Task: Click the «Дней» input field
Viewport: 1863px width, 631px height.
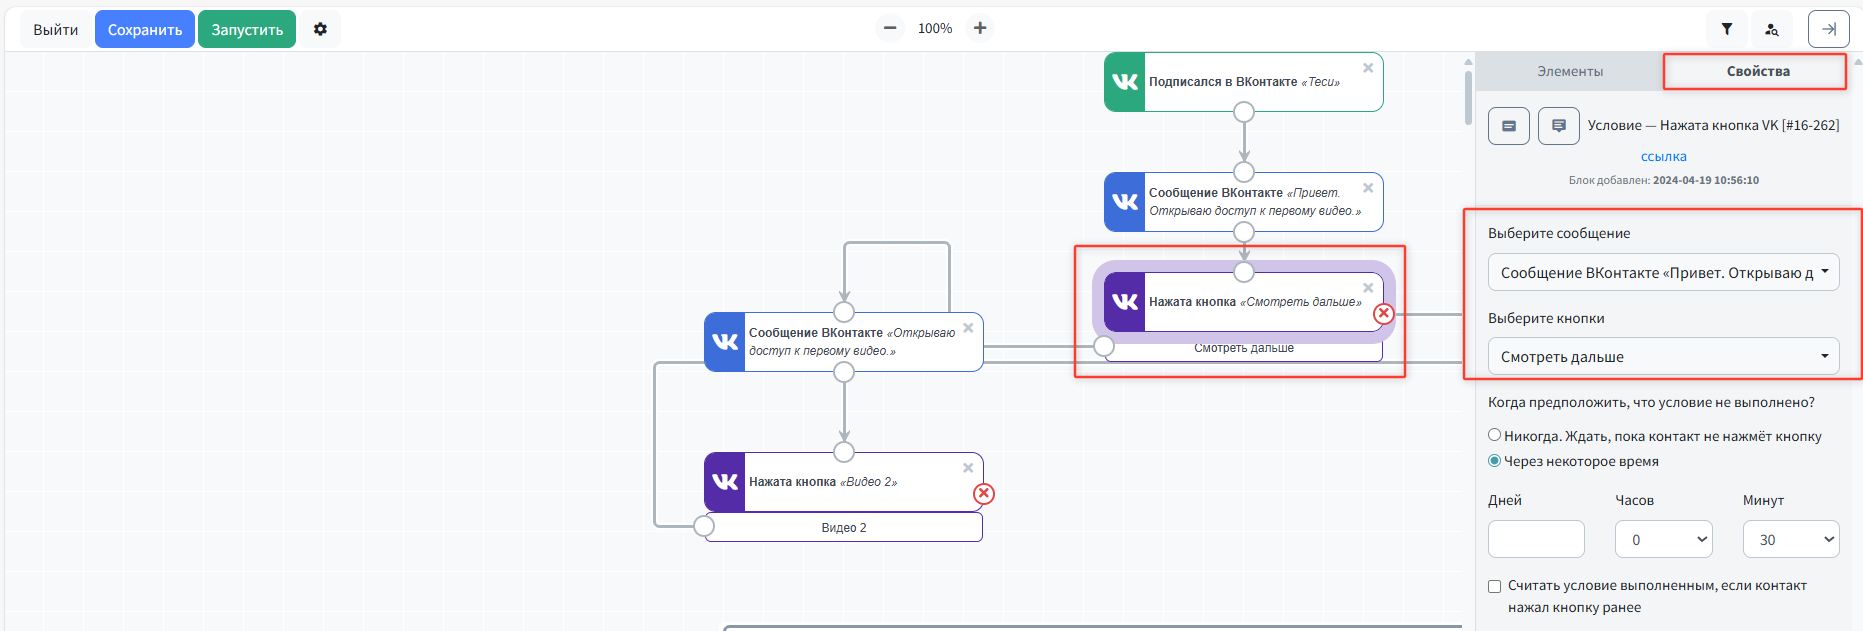Action: point(1535,539)
